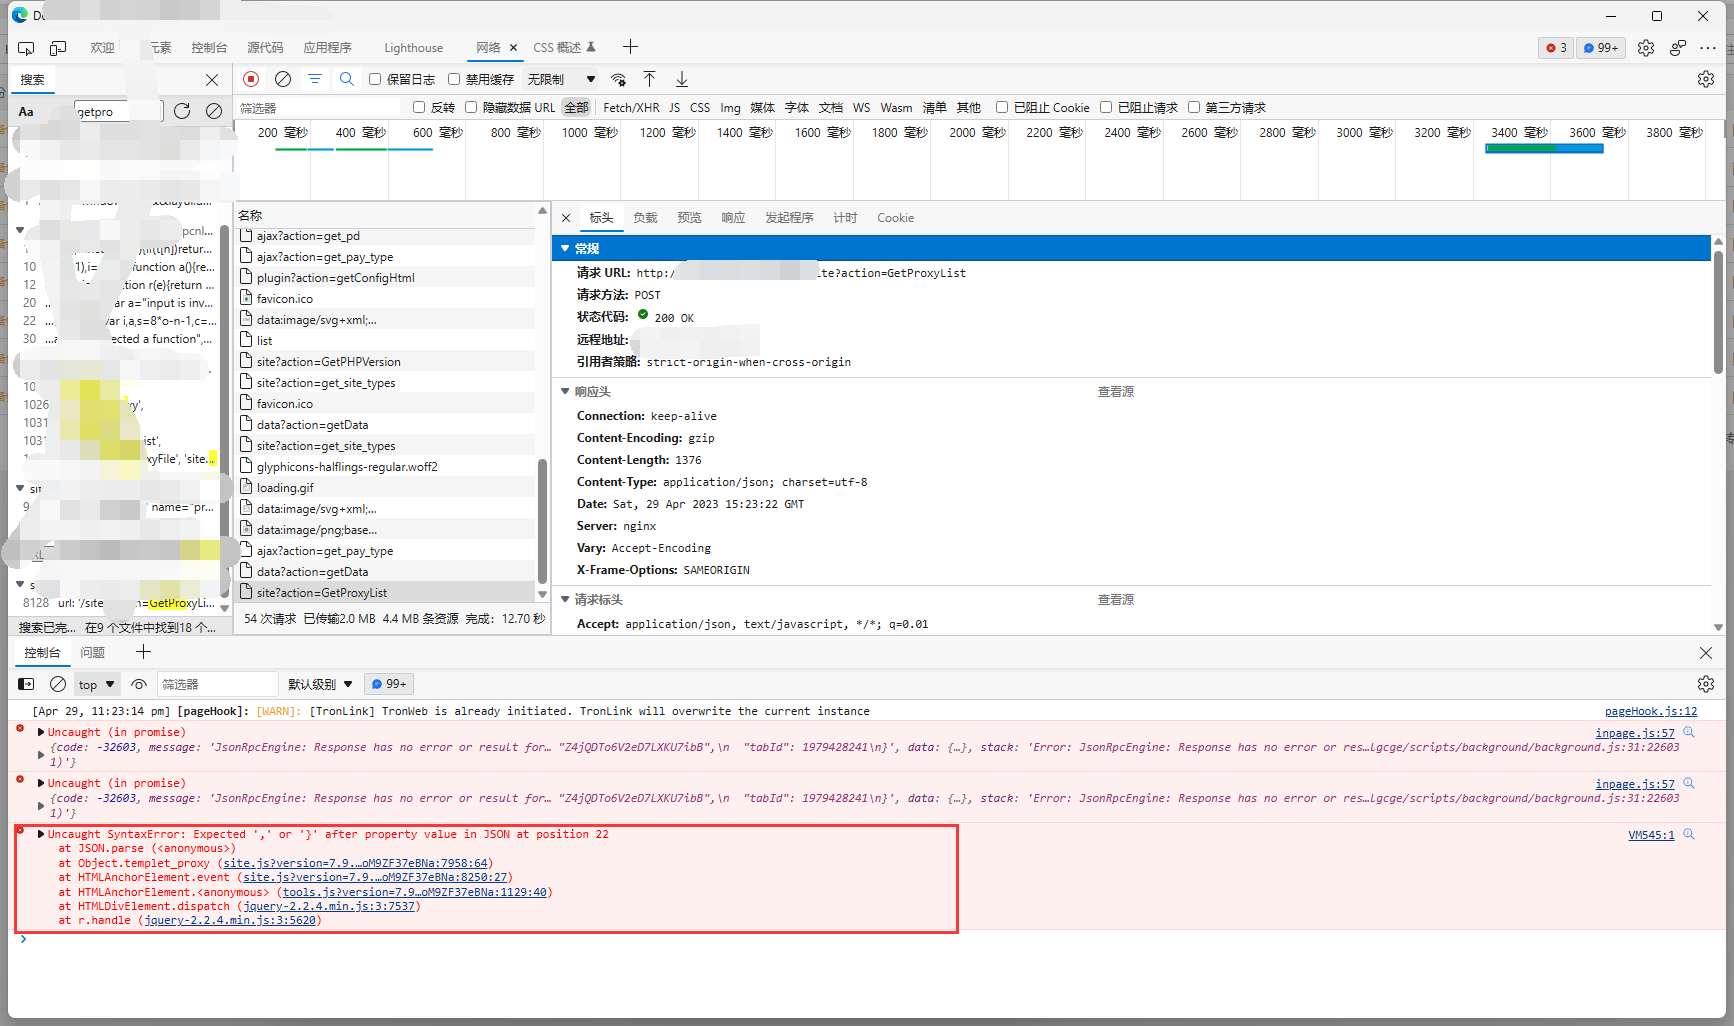Screen dimensions: 1734x1026
Task: Check the third-party requests checkbox
Action: [1194, 107]
